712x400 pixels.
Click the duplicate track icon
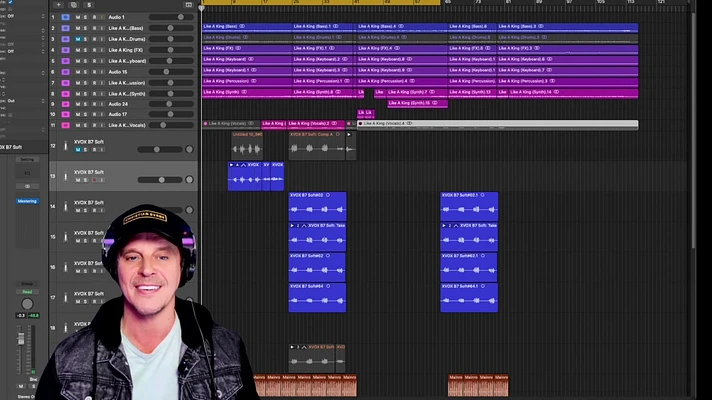click(x=73, y=4)
